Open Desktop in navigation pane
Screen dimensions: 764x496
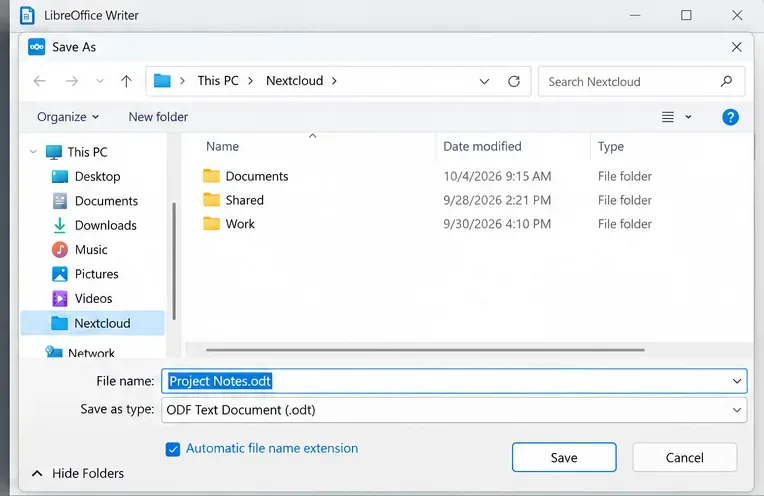pyautogui.click(x=97, y=176)
